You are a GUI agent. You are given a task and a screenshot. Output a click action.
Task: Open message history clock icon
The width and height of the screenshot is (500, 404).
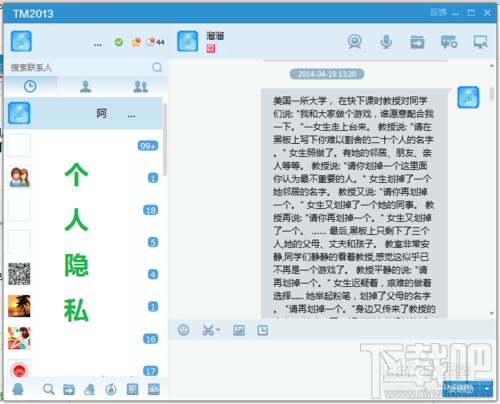pyautogui.click(x=262, y=330)
